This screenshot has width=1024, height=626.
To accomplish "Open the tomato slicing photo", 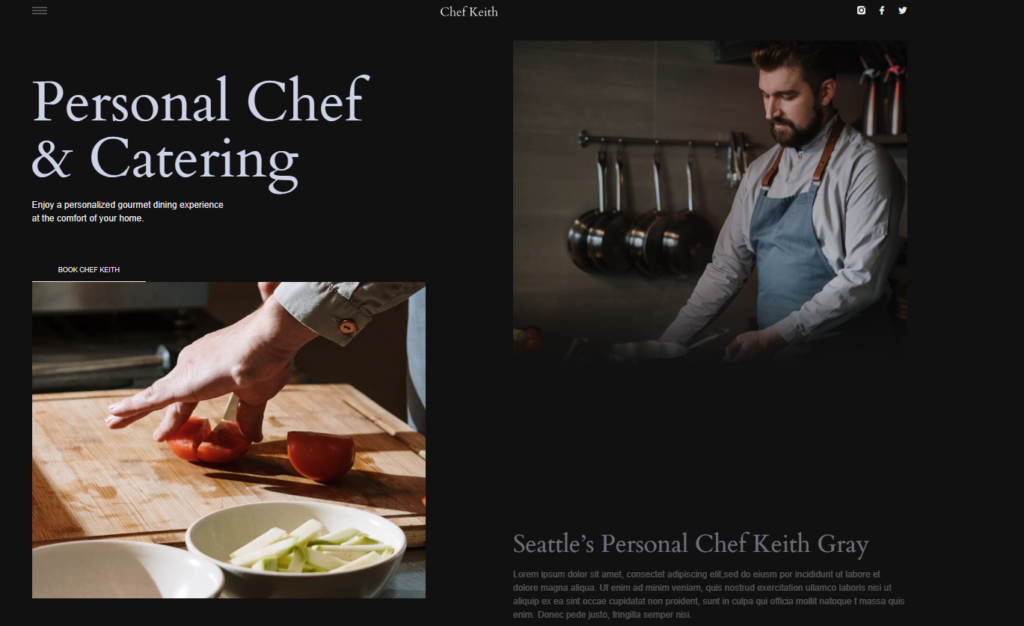I will coord(229,440).
